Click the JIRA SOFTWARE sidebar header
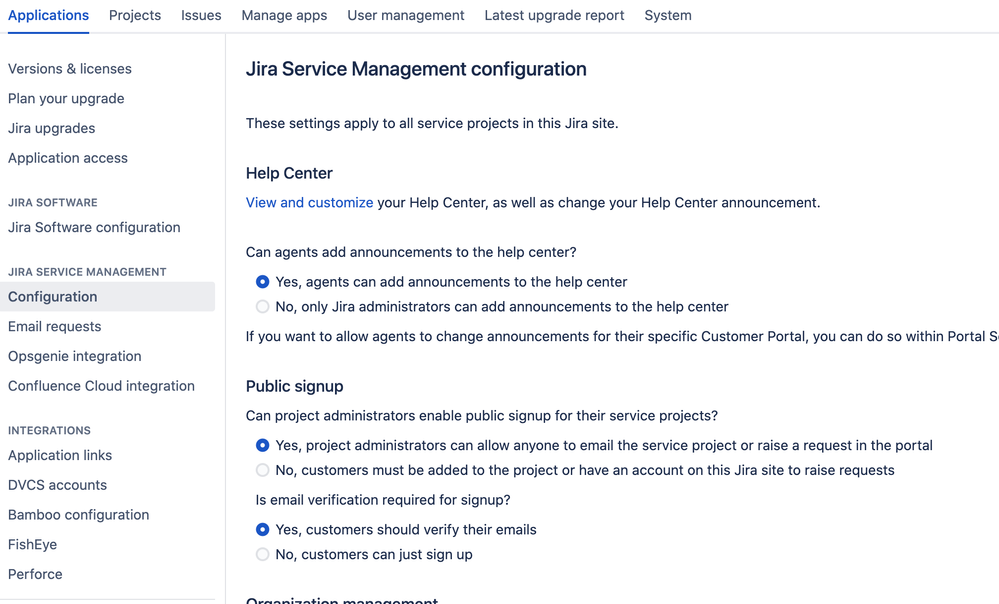 pyautogui.click(x=53, y=203)
